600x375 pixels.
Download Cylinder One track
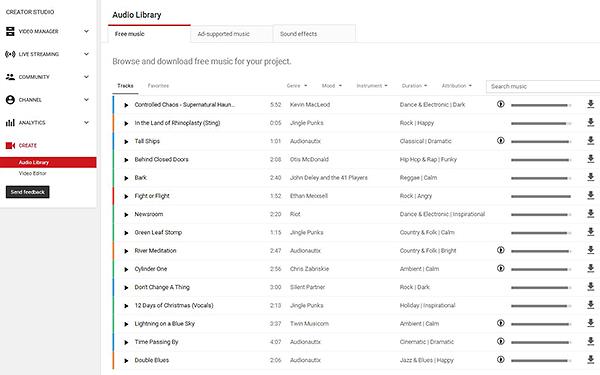(590, 268)
